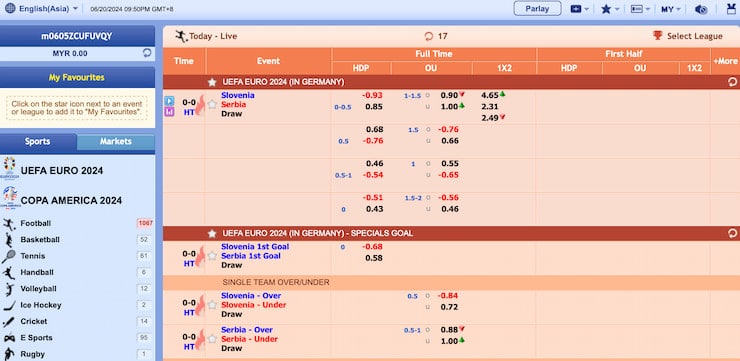Select Slovenia - Over odds -0.84
740x361 pixels.
coord(448,296)
